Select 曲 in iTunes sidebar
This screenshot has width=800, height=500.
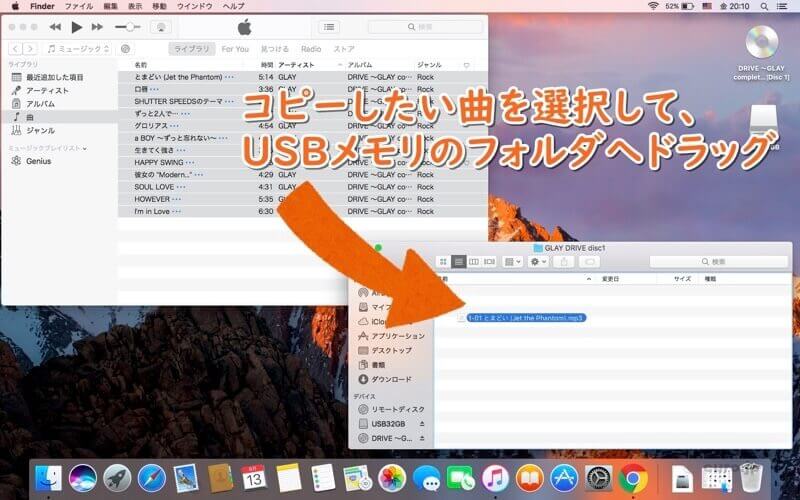(x=60, y=117)
